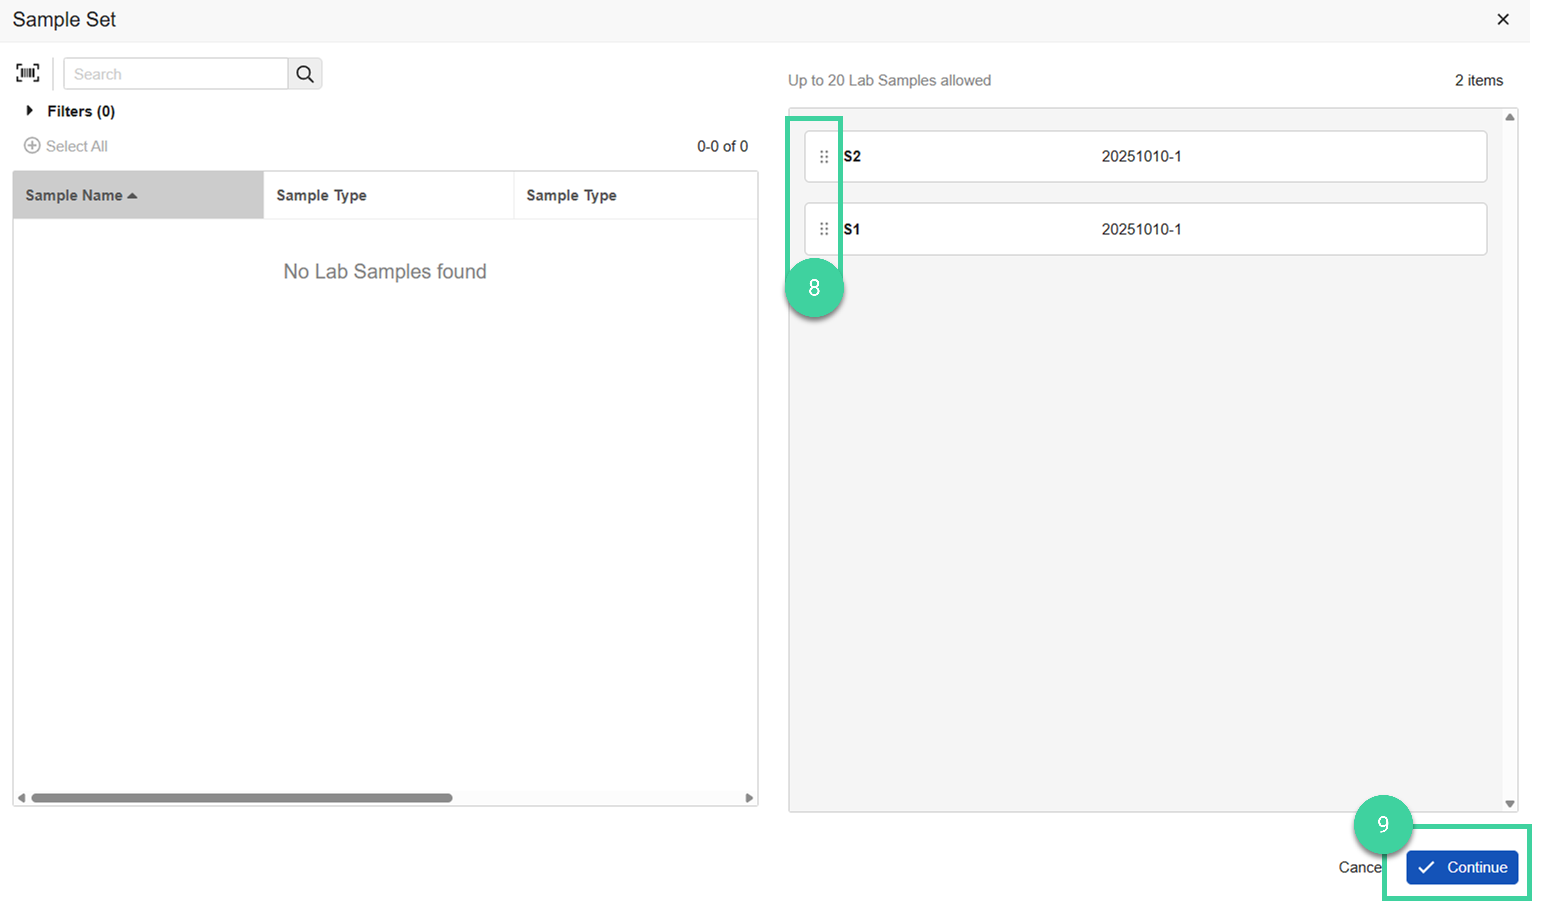Click the plus icon beside Select All
This screenshot has width=1542, height=911.
click(31, 146)
